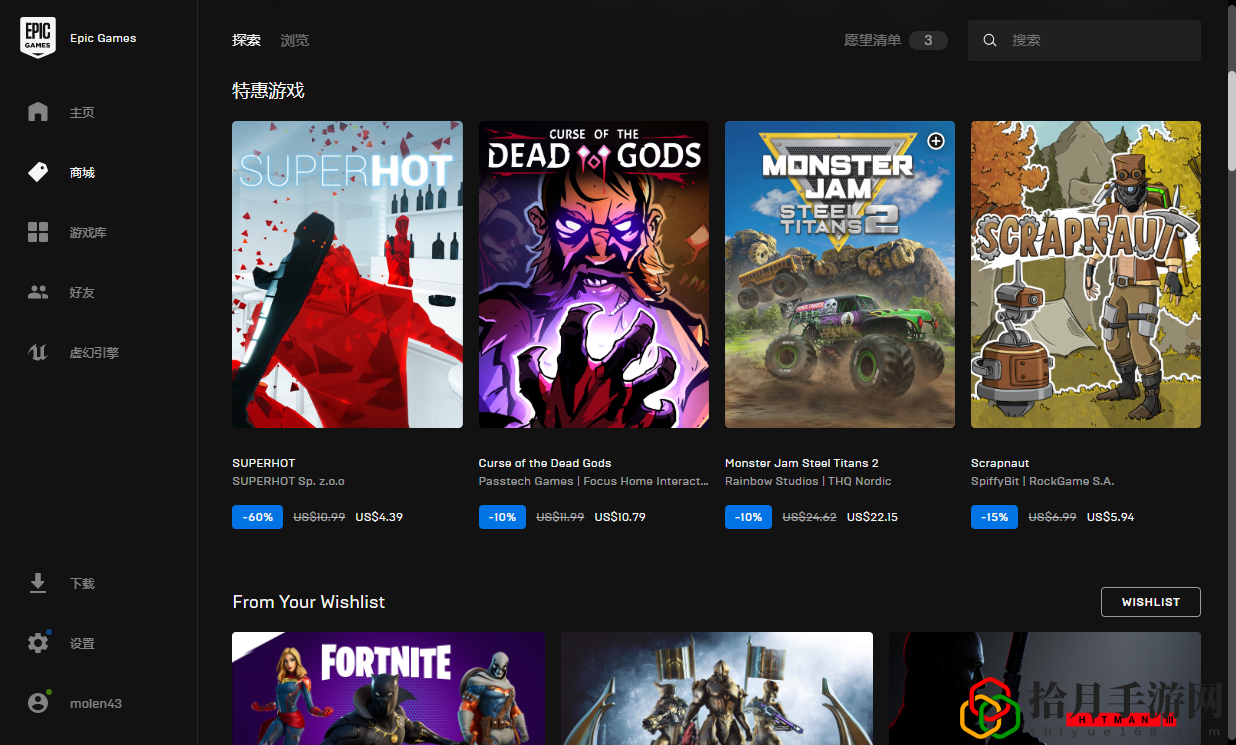Click the SUPERHOT Sp. z.o.o publisher text

tap(288, 481)
